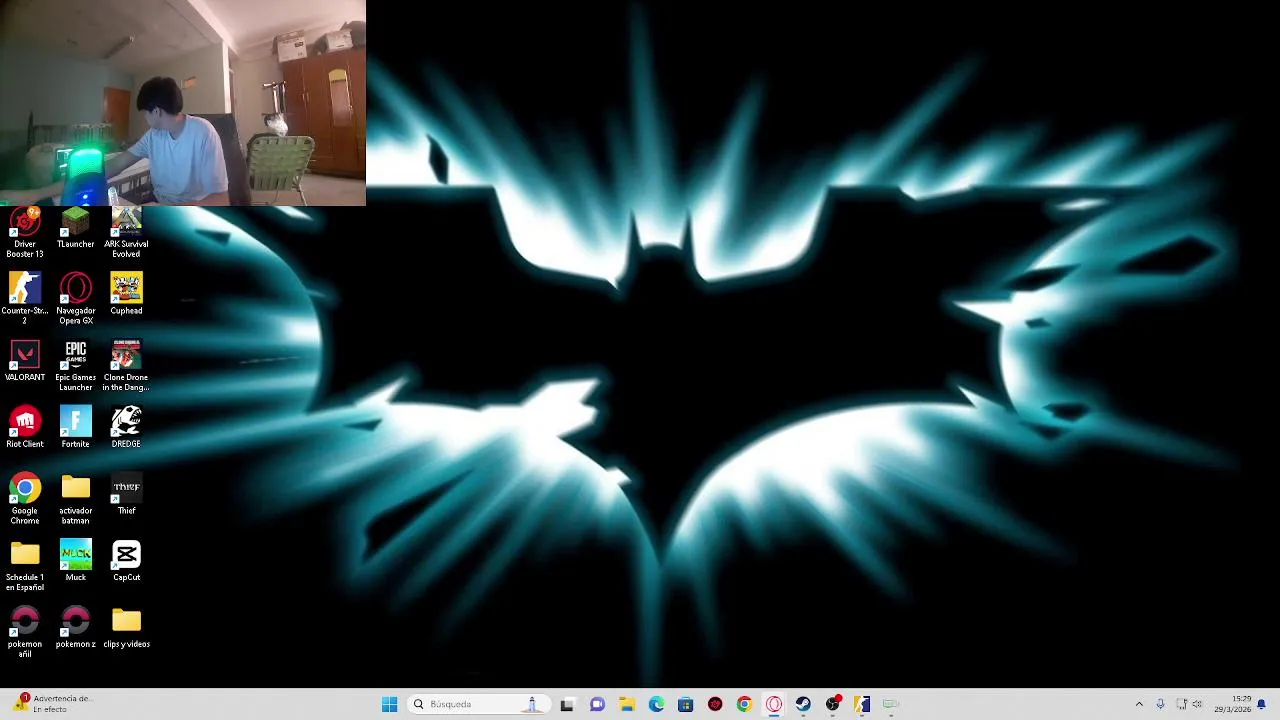Viewport: 1280px width, 720px height.
Task: Open Driver Booster 13 desktop shortcut
Action: pyautogui.click(x=25, y=232)
